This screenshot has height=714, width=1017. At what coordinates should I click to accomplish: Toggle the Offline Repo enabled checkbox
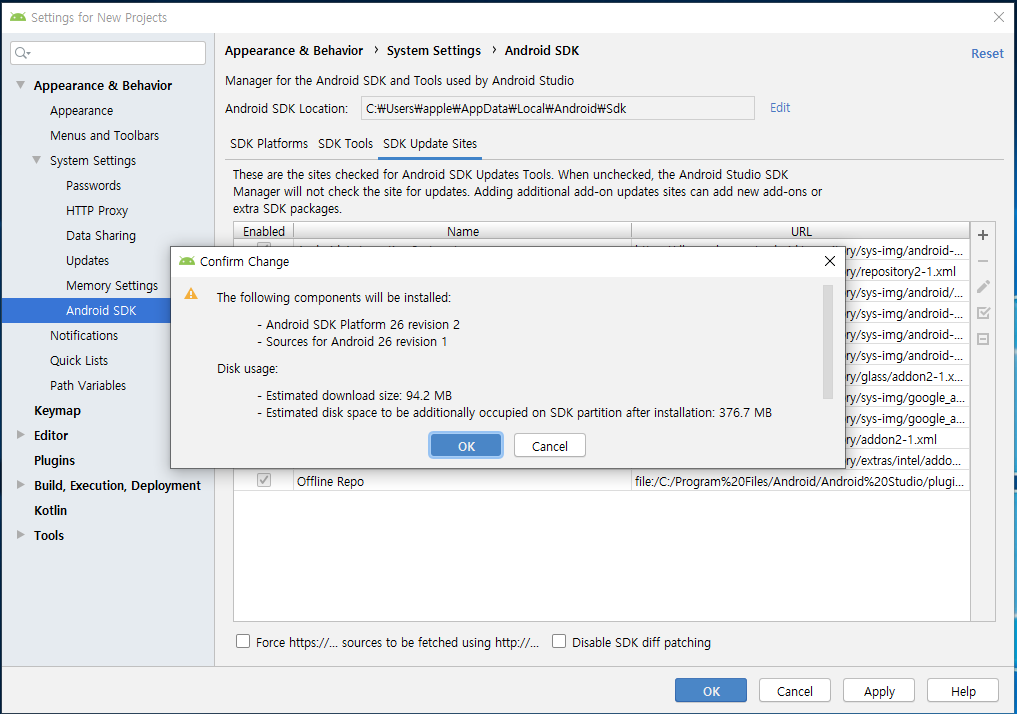pos(263,480)
